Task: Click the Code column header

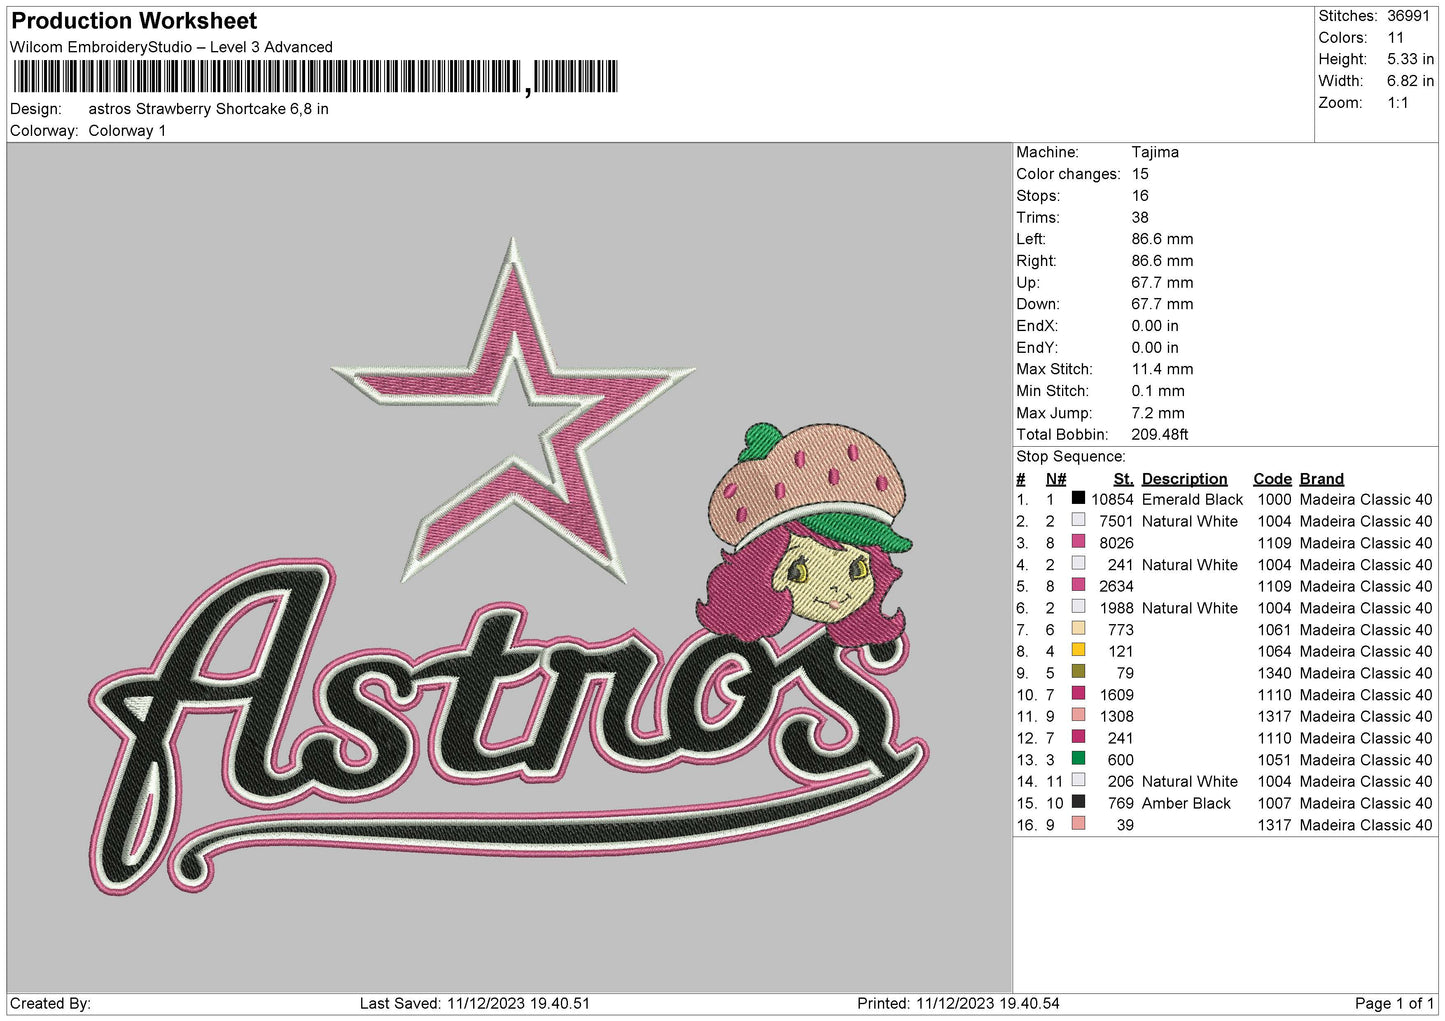Action: tap(1272, 479)
